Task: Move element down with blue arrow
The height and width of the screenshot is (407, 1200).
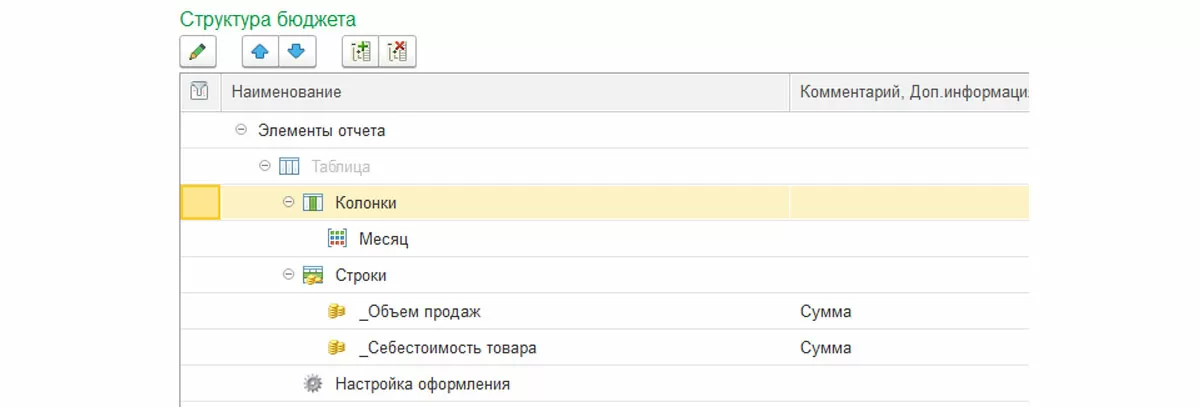Action: point(296,51)
